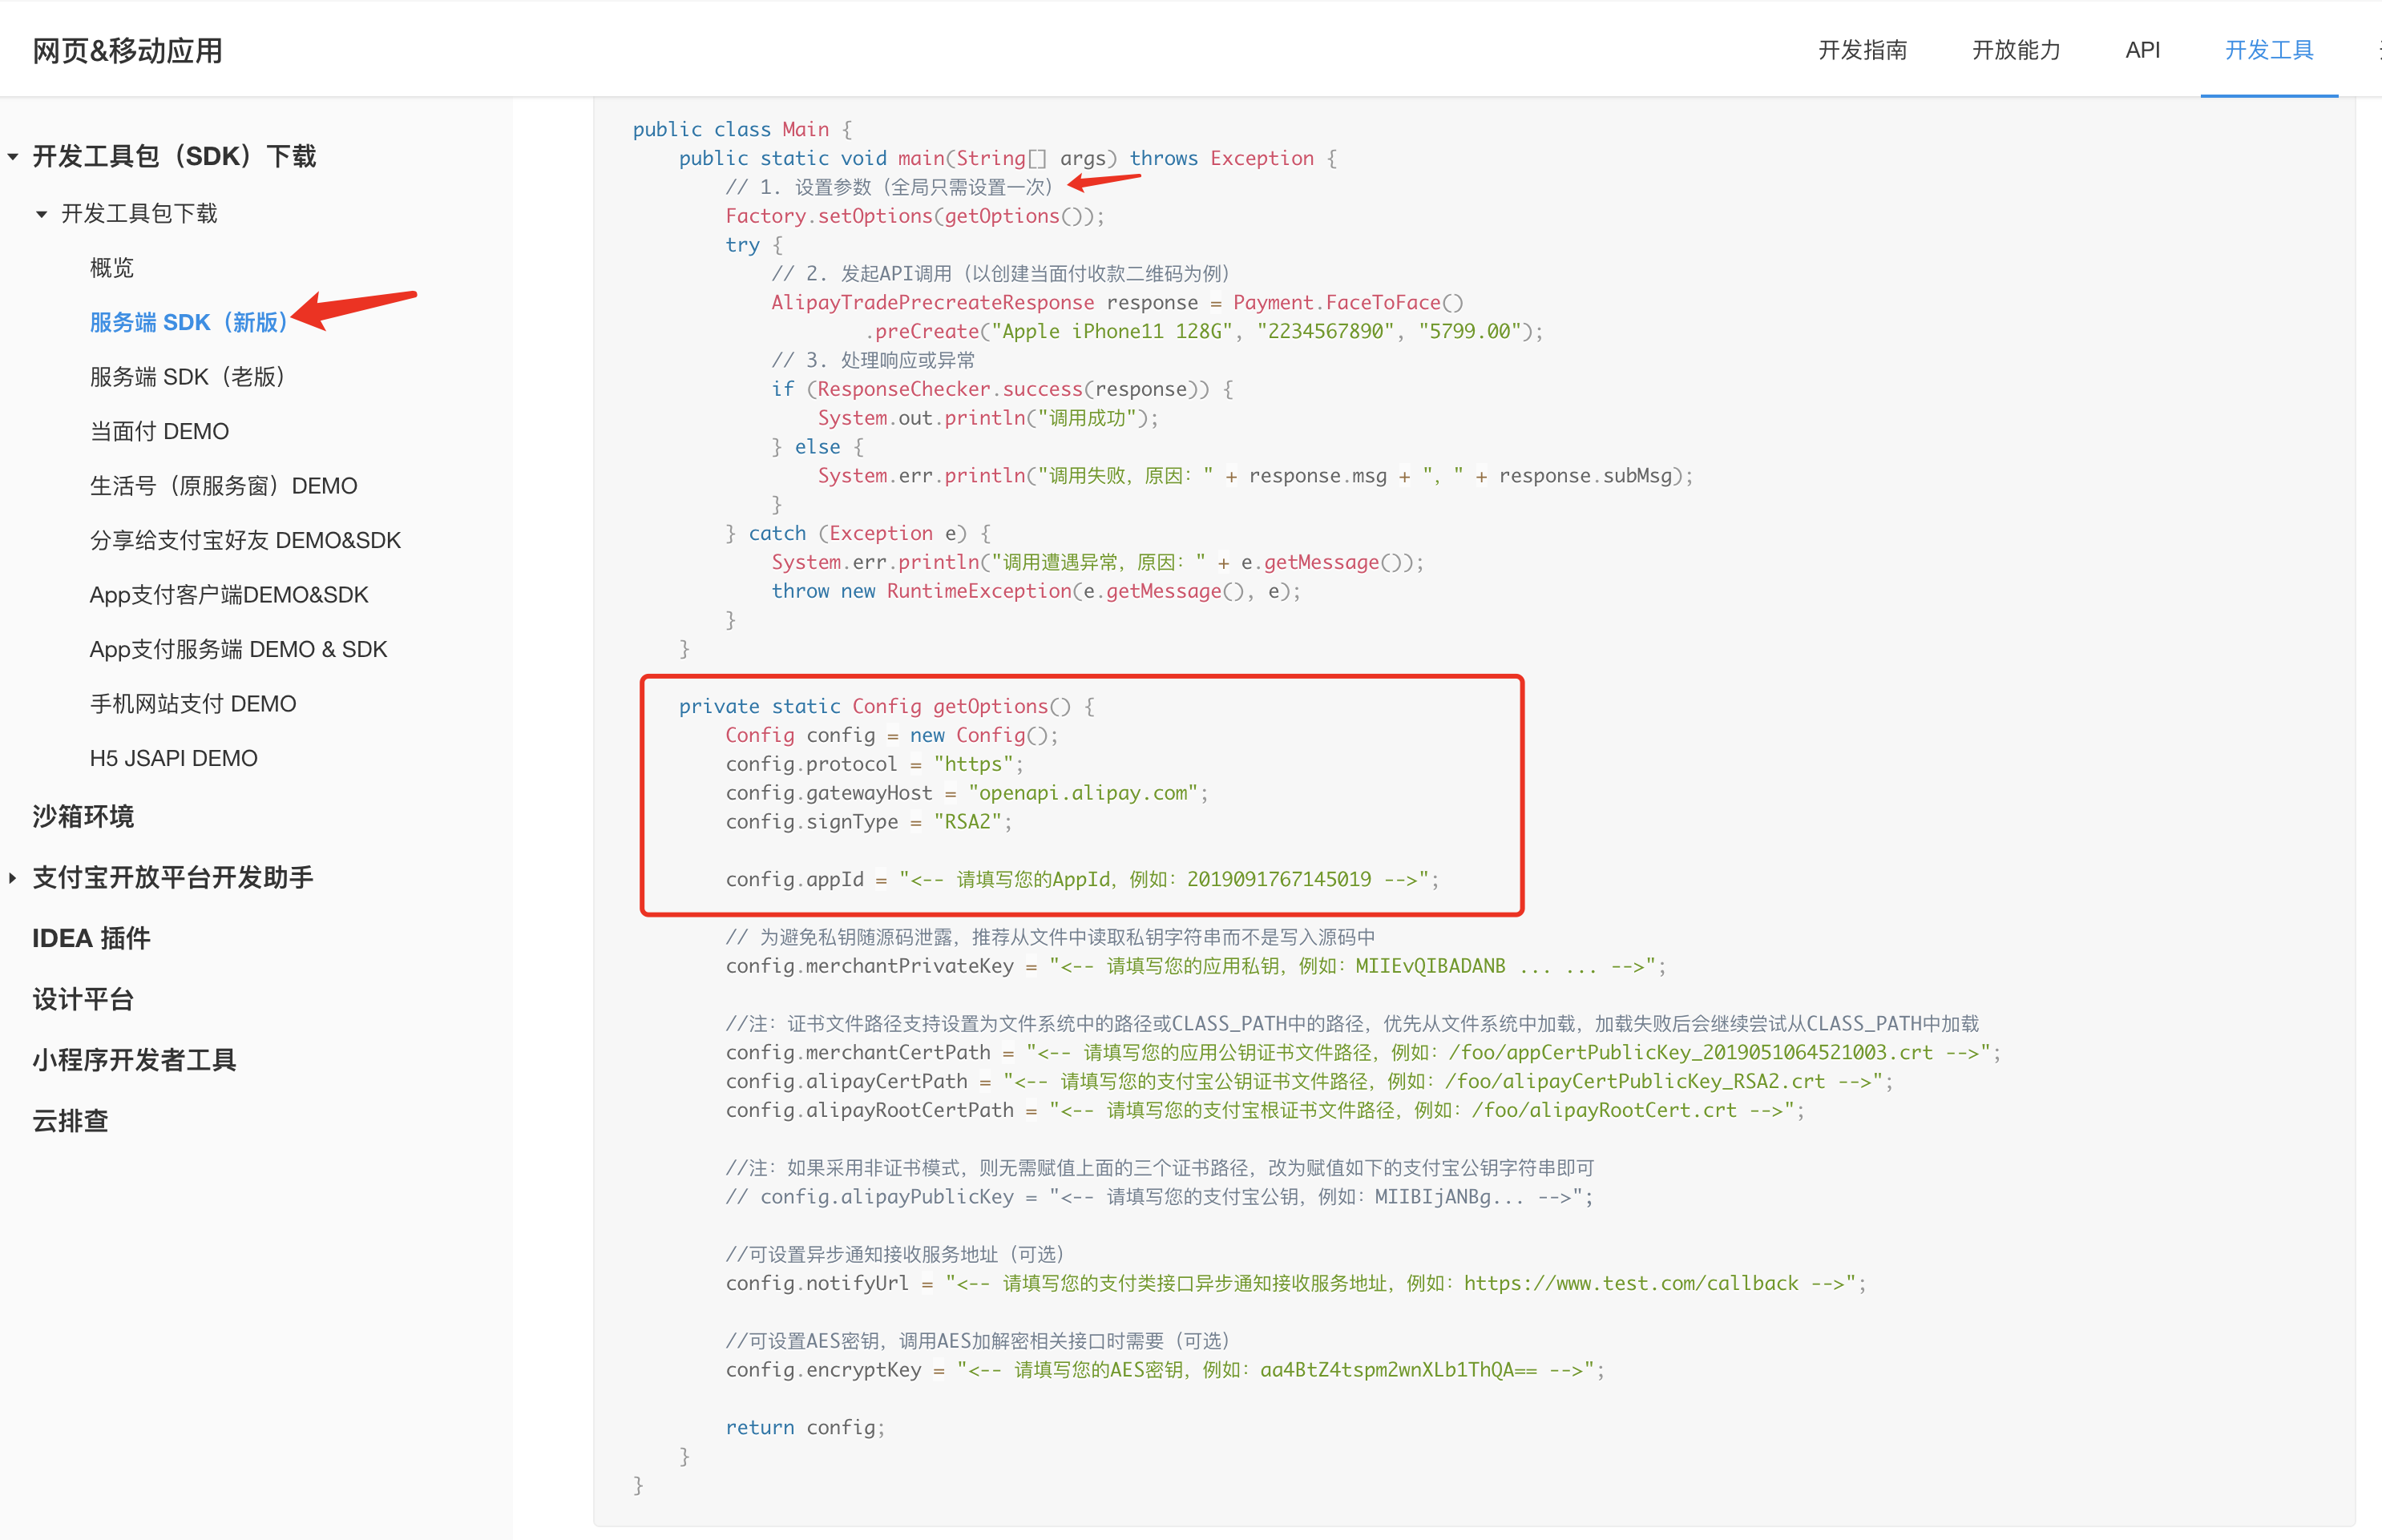Click the 网页&移动应用 site title
2382x1540 pixels.
pos(127,50)
